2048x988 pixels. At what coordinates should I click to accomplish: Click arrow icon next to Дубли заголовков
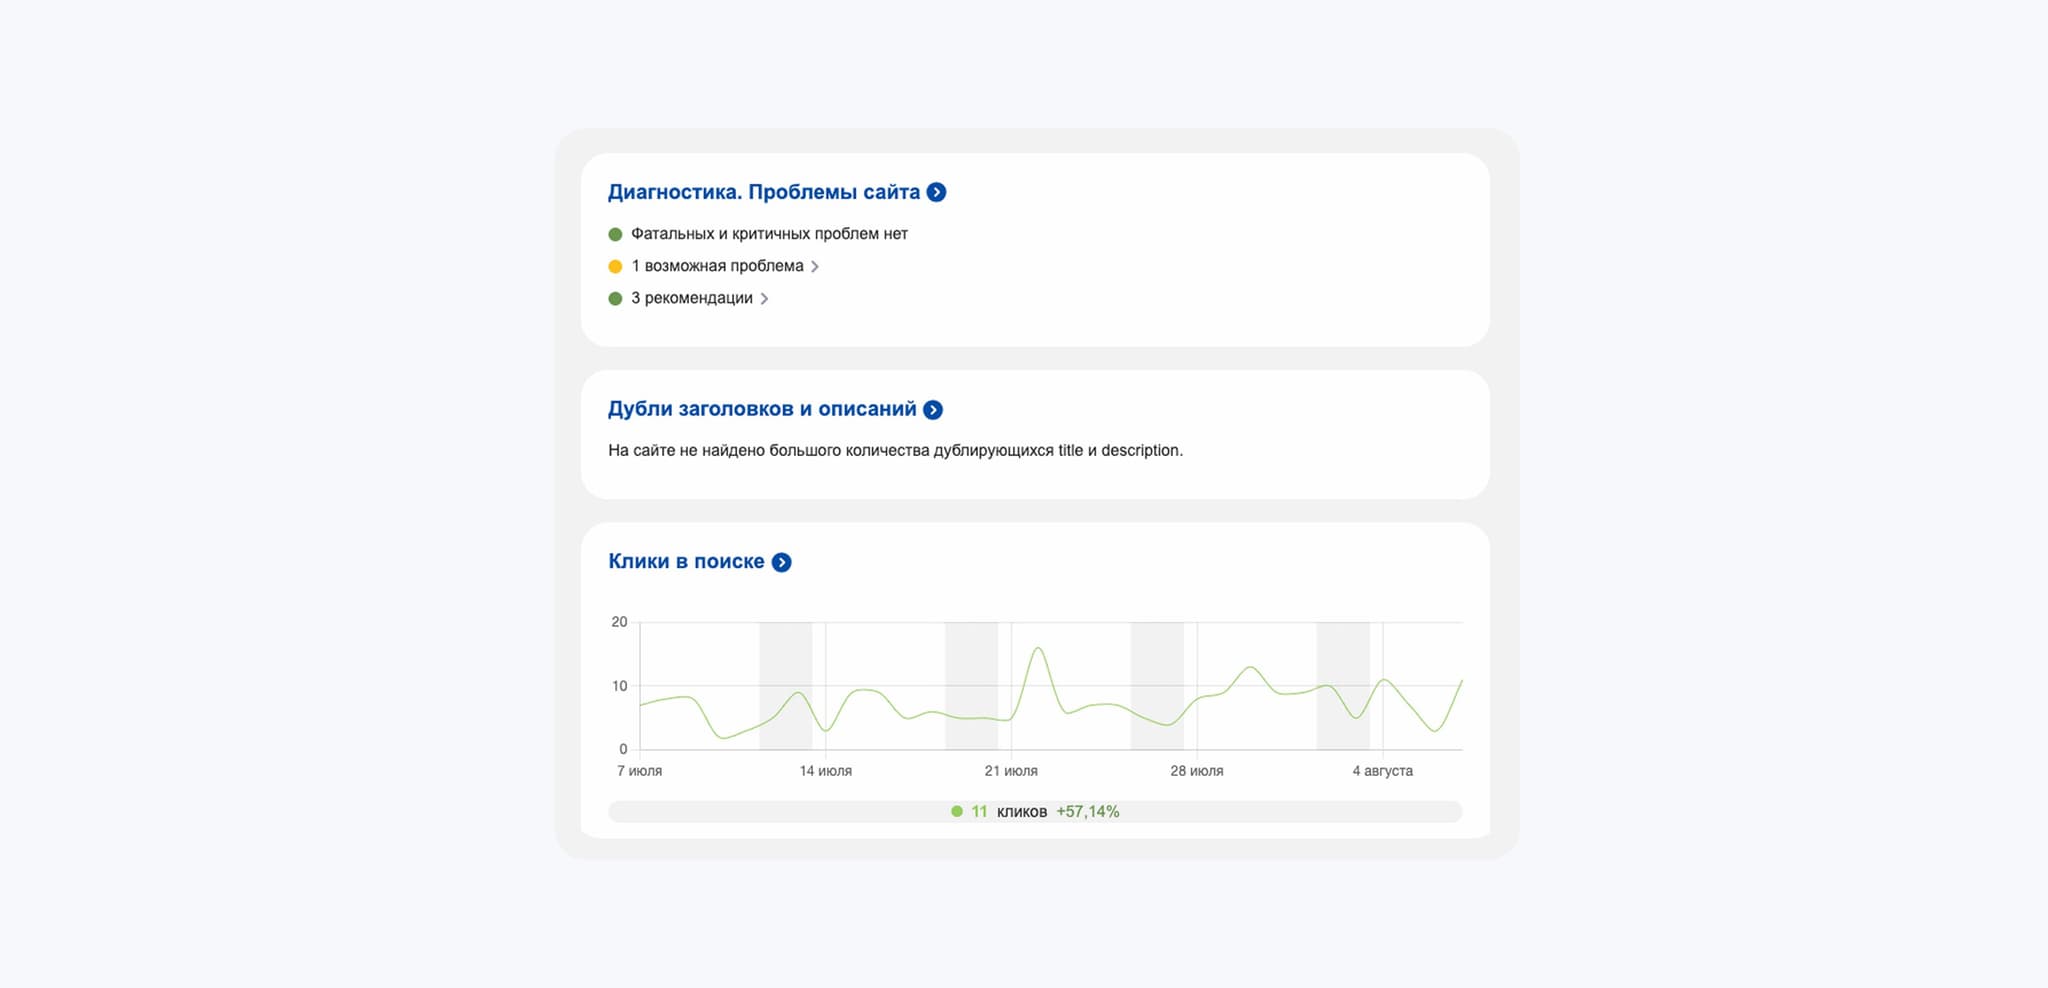(933, 410)
